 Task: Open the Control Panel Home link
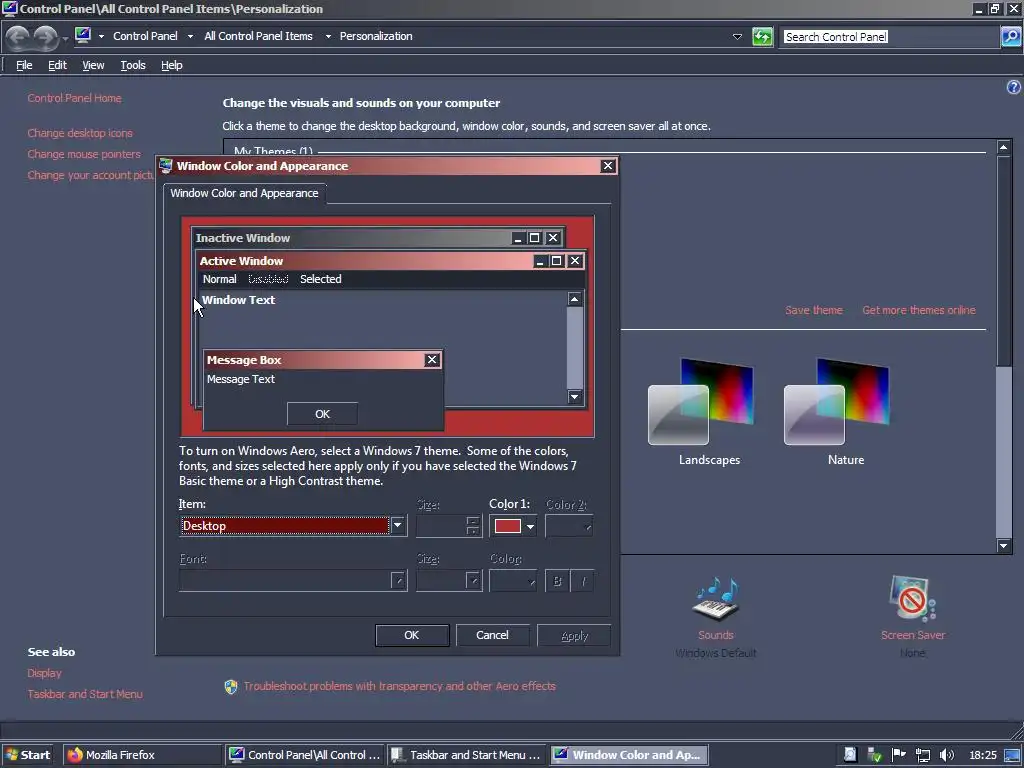pyautogui.click(x=74, y=99)
